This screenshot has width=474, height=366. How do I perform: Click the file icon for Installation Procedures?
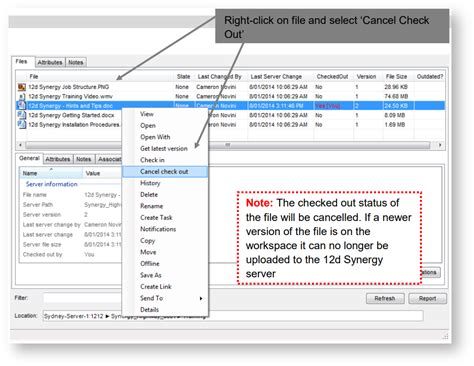tap(22, 124)
